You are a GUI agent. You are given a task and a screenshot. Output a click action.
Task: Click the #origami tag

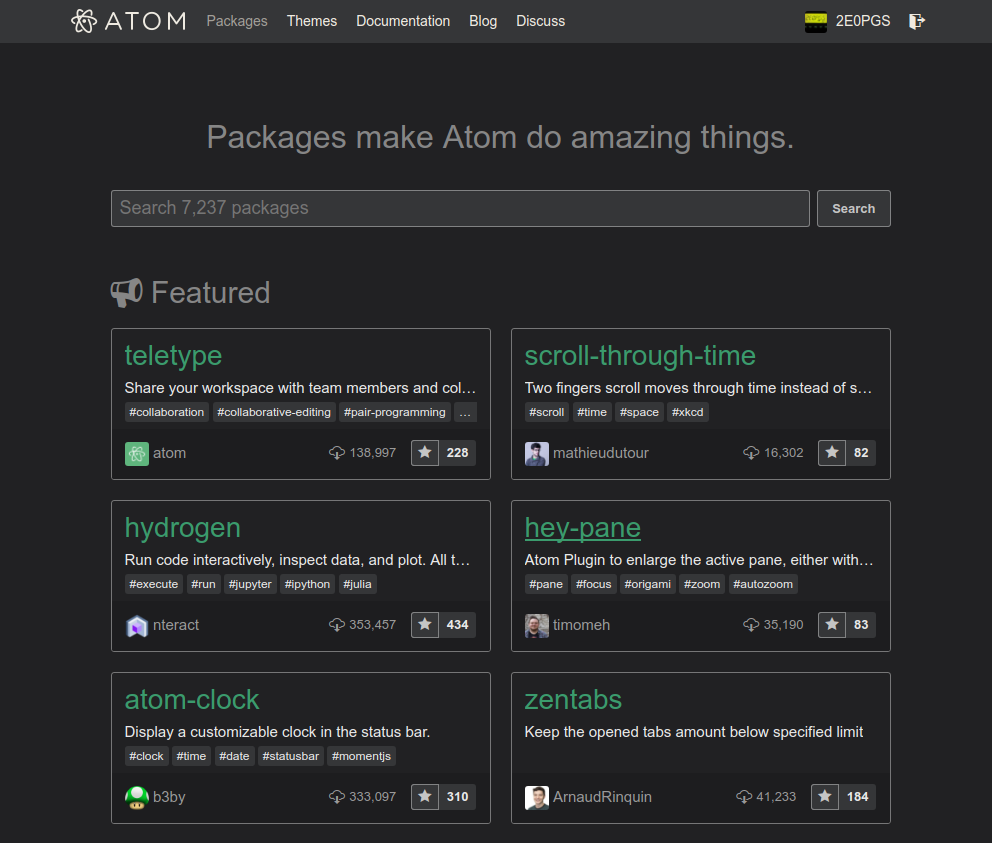(x=648, y=584)
